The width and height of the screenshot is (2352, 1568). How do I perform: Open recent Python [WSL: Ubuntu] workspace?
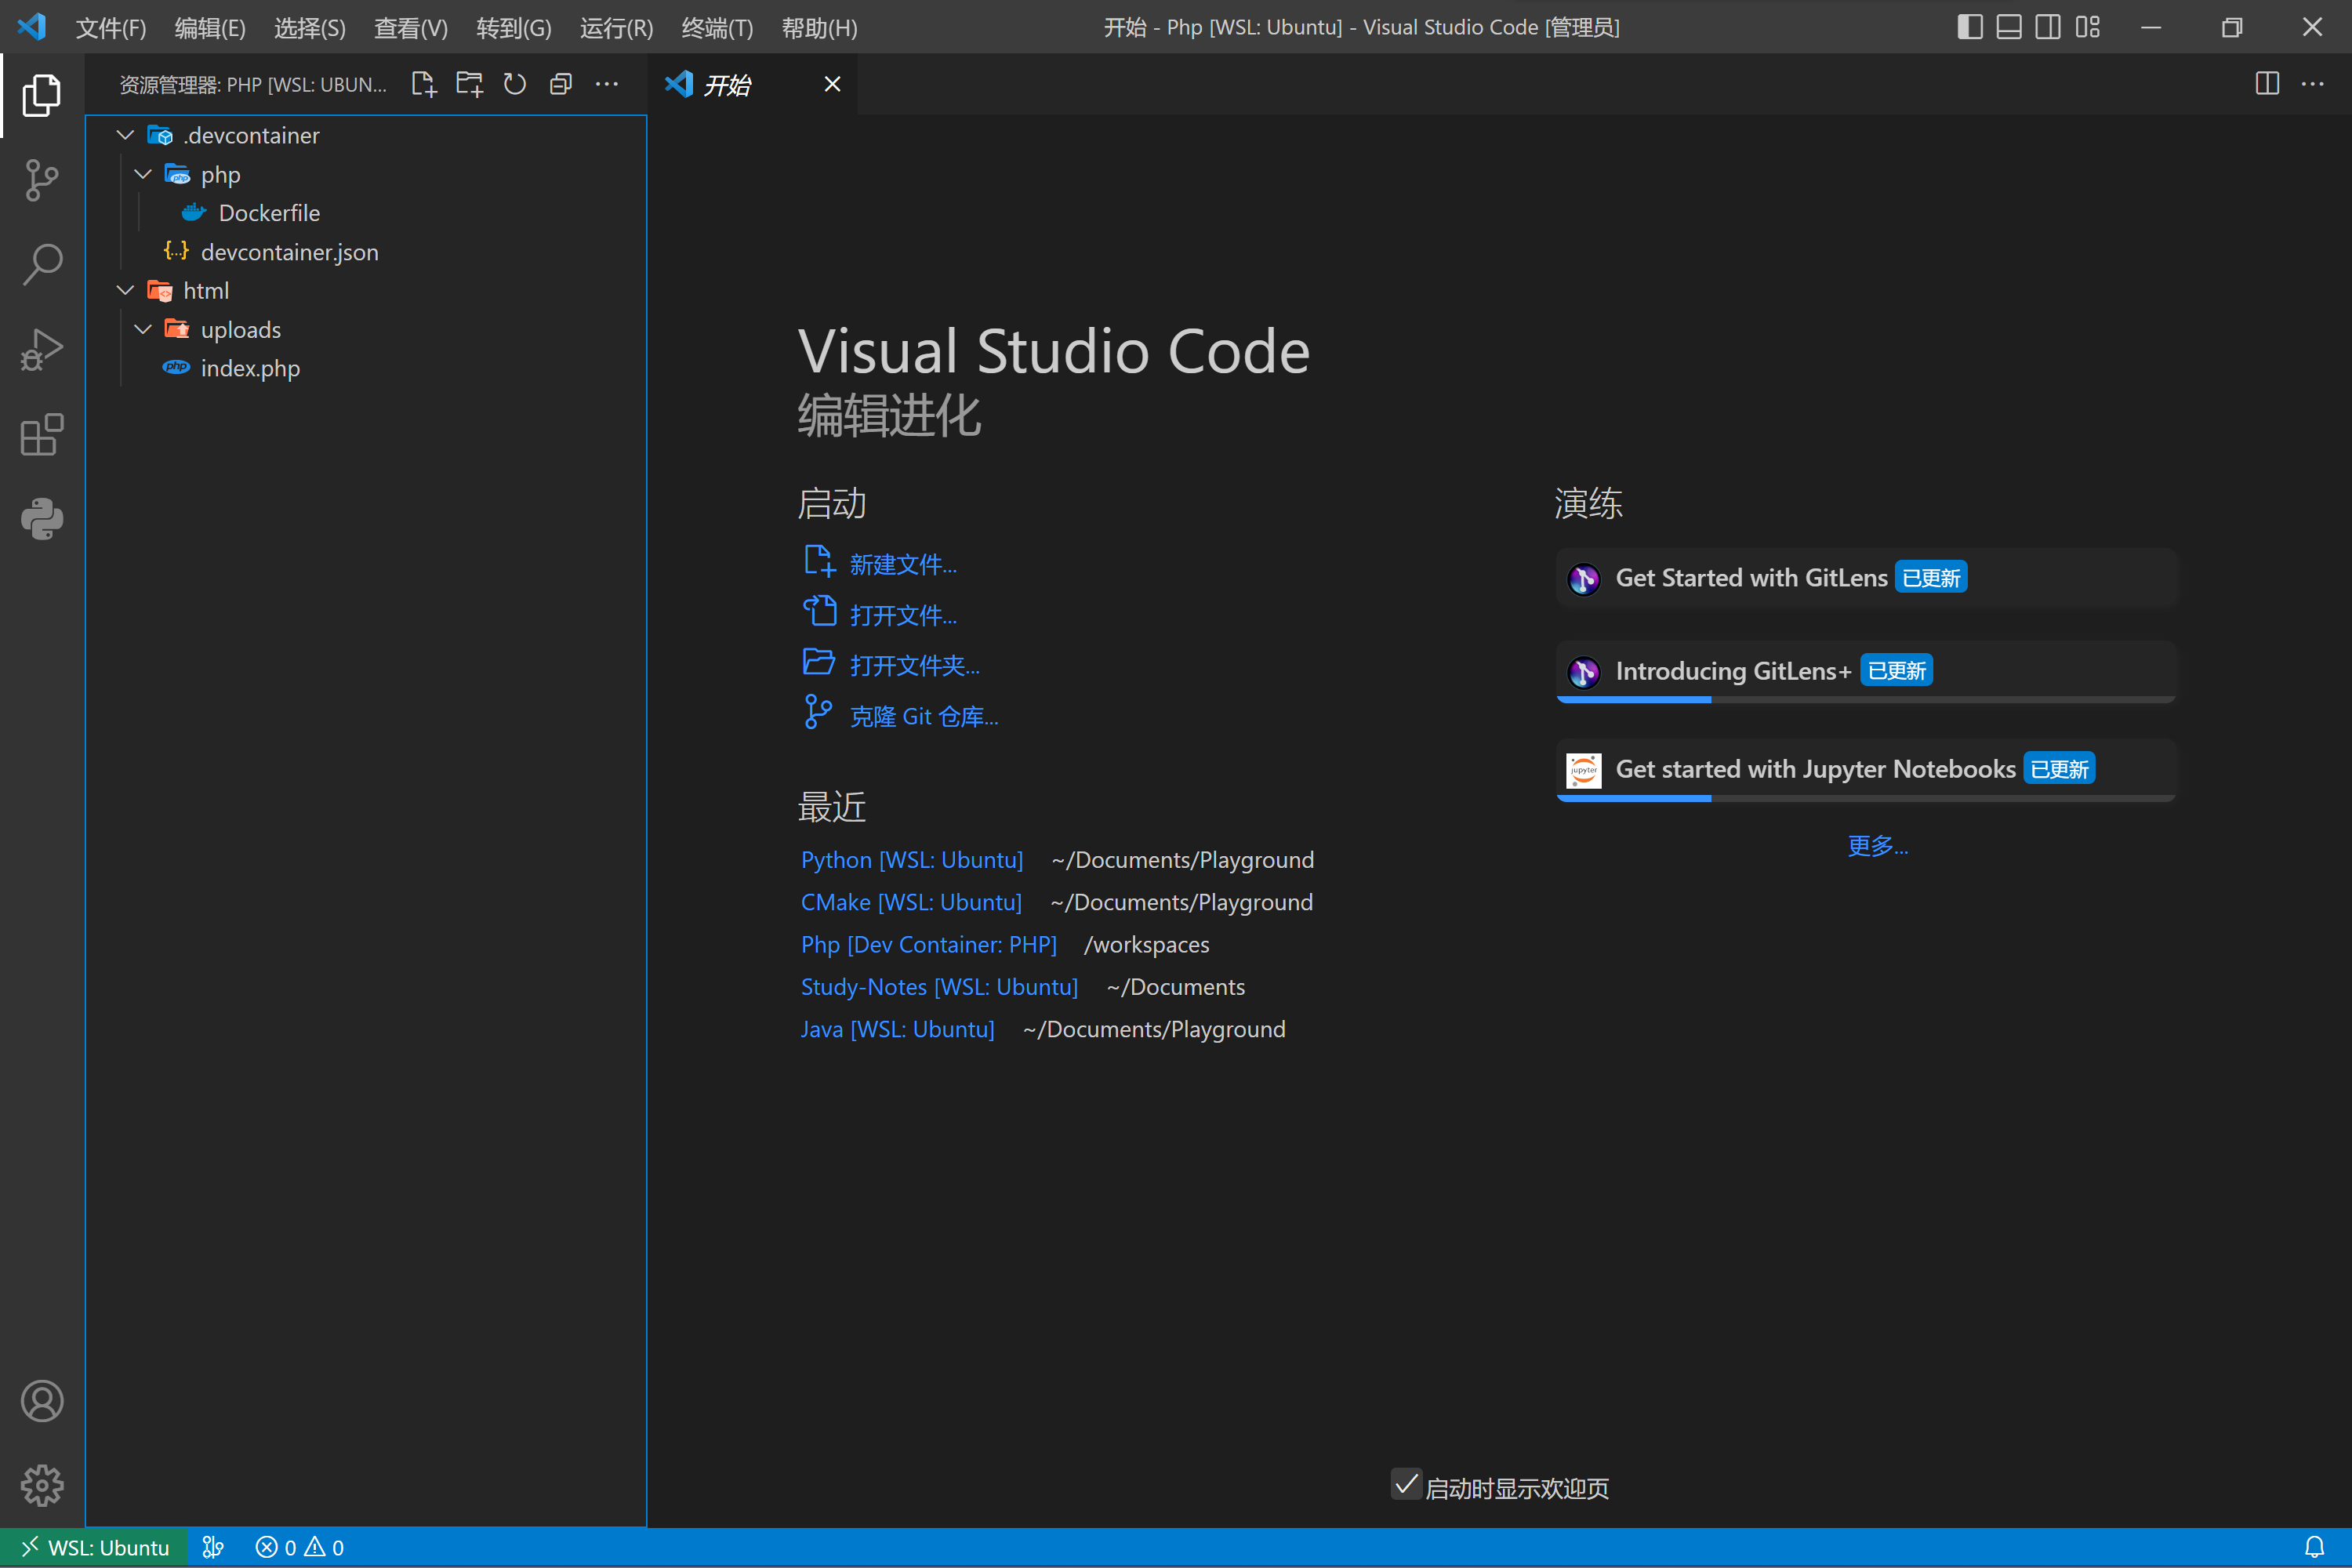[911, 860]
